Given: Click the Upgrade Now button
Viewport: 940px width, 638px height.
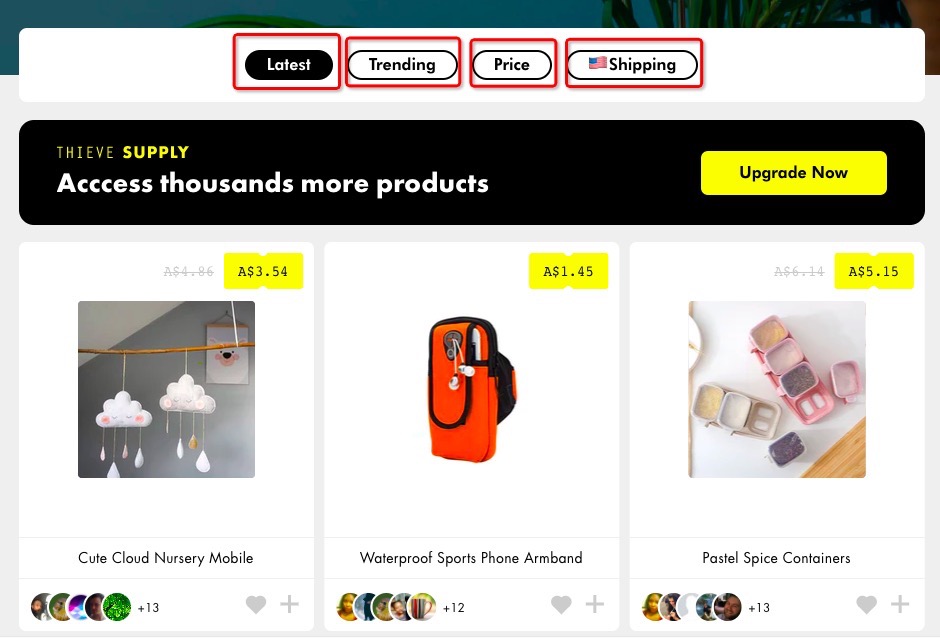Looking at the screenshot, I should coord(794,173).
